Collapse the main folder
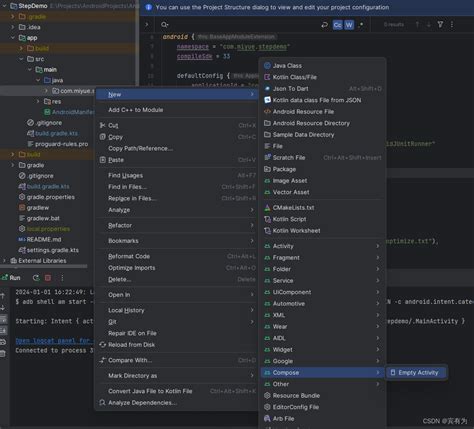This screenshot has width=474, height=429. 29,69
